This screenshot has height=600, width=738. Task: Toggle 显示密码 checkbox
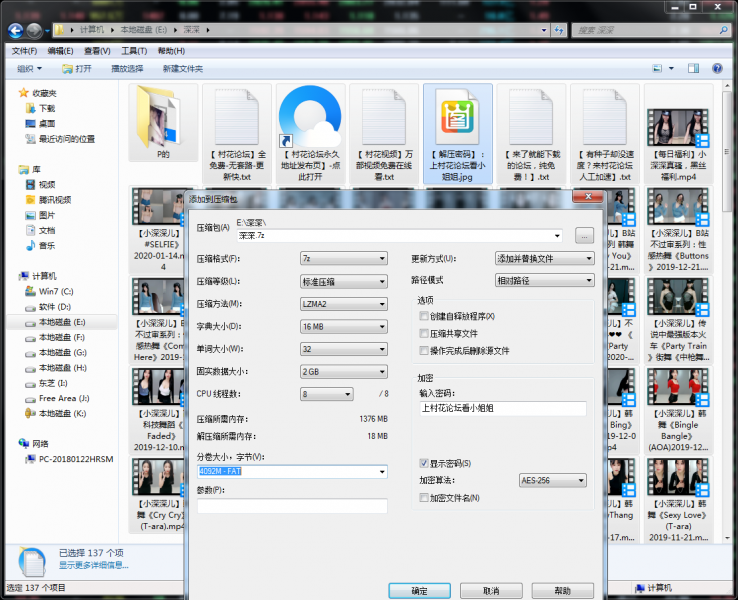[x=424, y=464]
